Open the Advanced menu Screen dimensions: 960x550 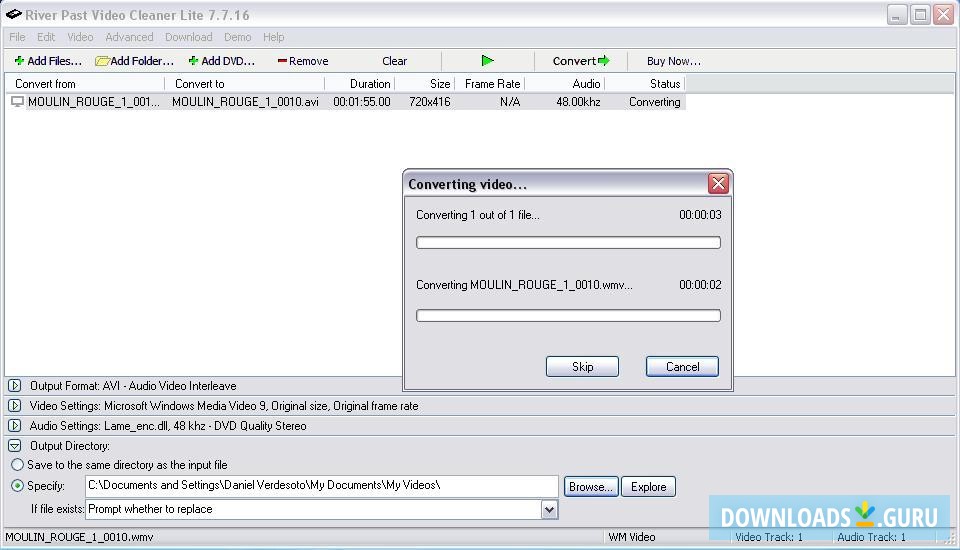(x=129, y=37)
